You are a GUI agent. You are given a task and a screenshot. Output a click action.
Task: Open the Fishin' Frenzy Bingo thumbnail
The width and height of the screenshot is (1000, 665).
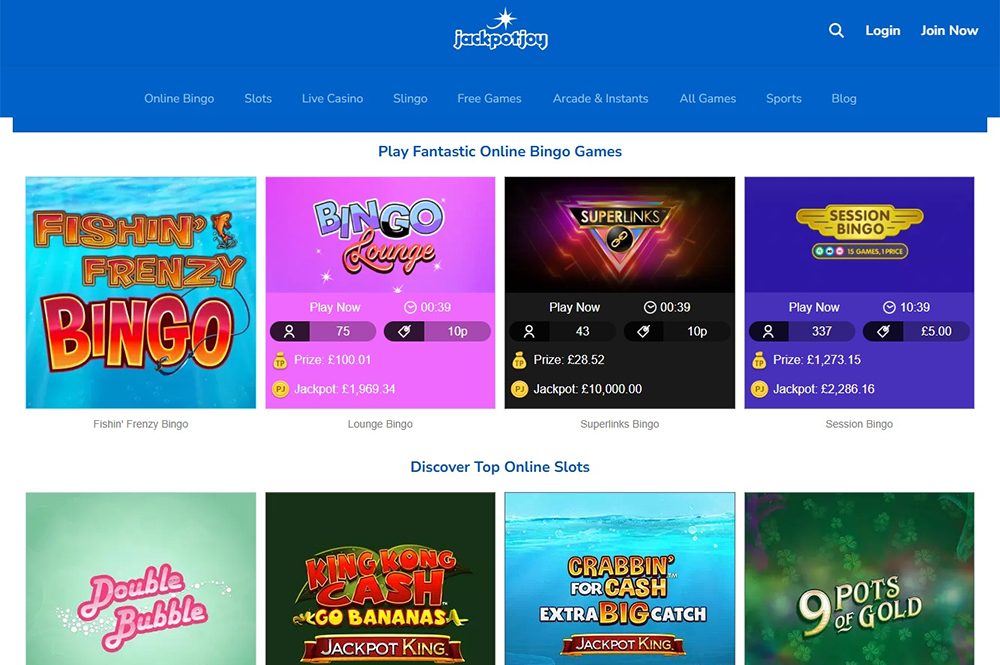(141, 293)
